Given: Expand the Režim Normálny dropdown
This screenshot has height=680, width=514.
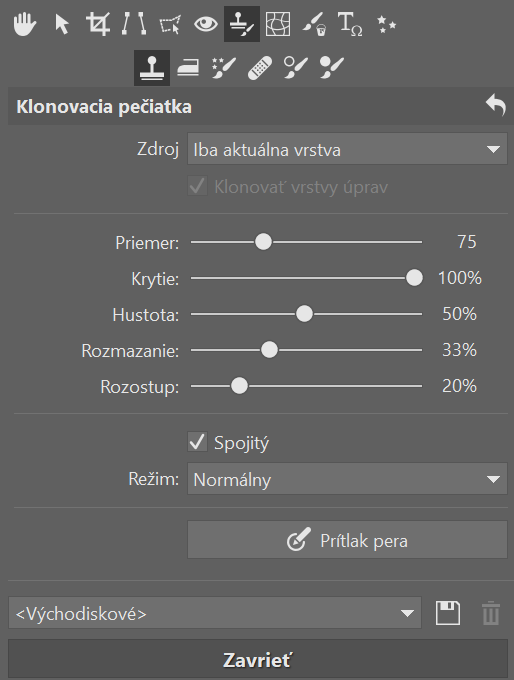Looking at the screenshot, I should pos(347,479).
